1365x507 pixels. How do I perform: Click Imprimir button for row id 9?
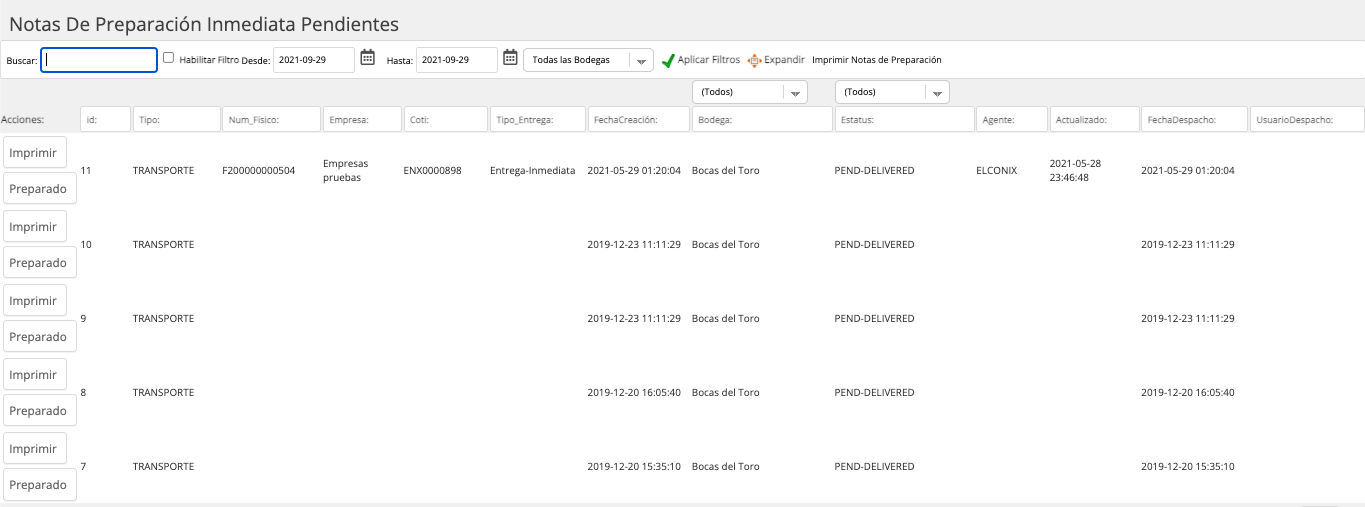coord(34,300)
